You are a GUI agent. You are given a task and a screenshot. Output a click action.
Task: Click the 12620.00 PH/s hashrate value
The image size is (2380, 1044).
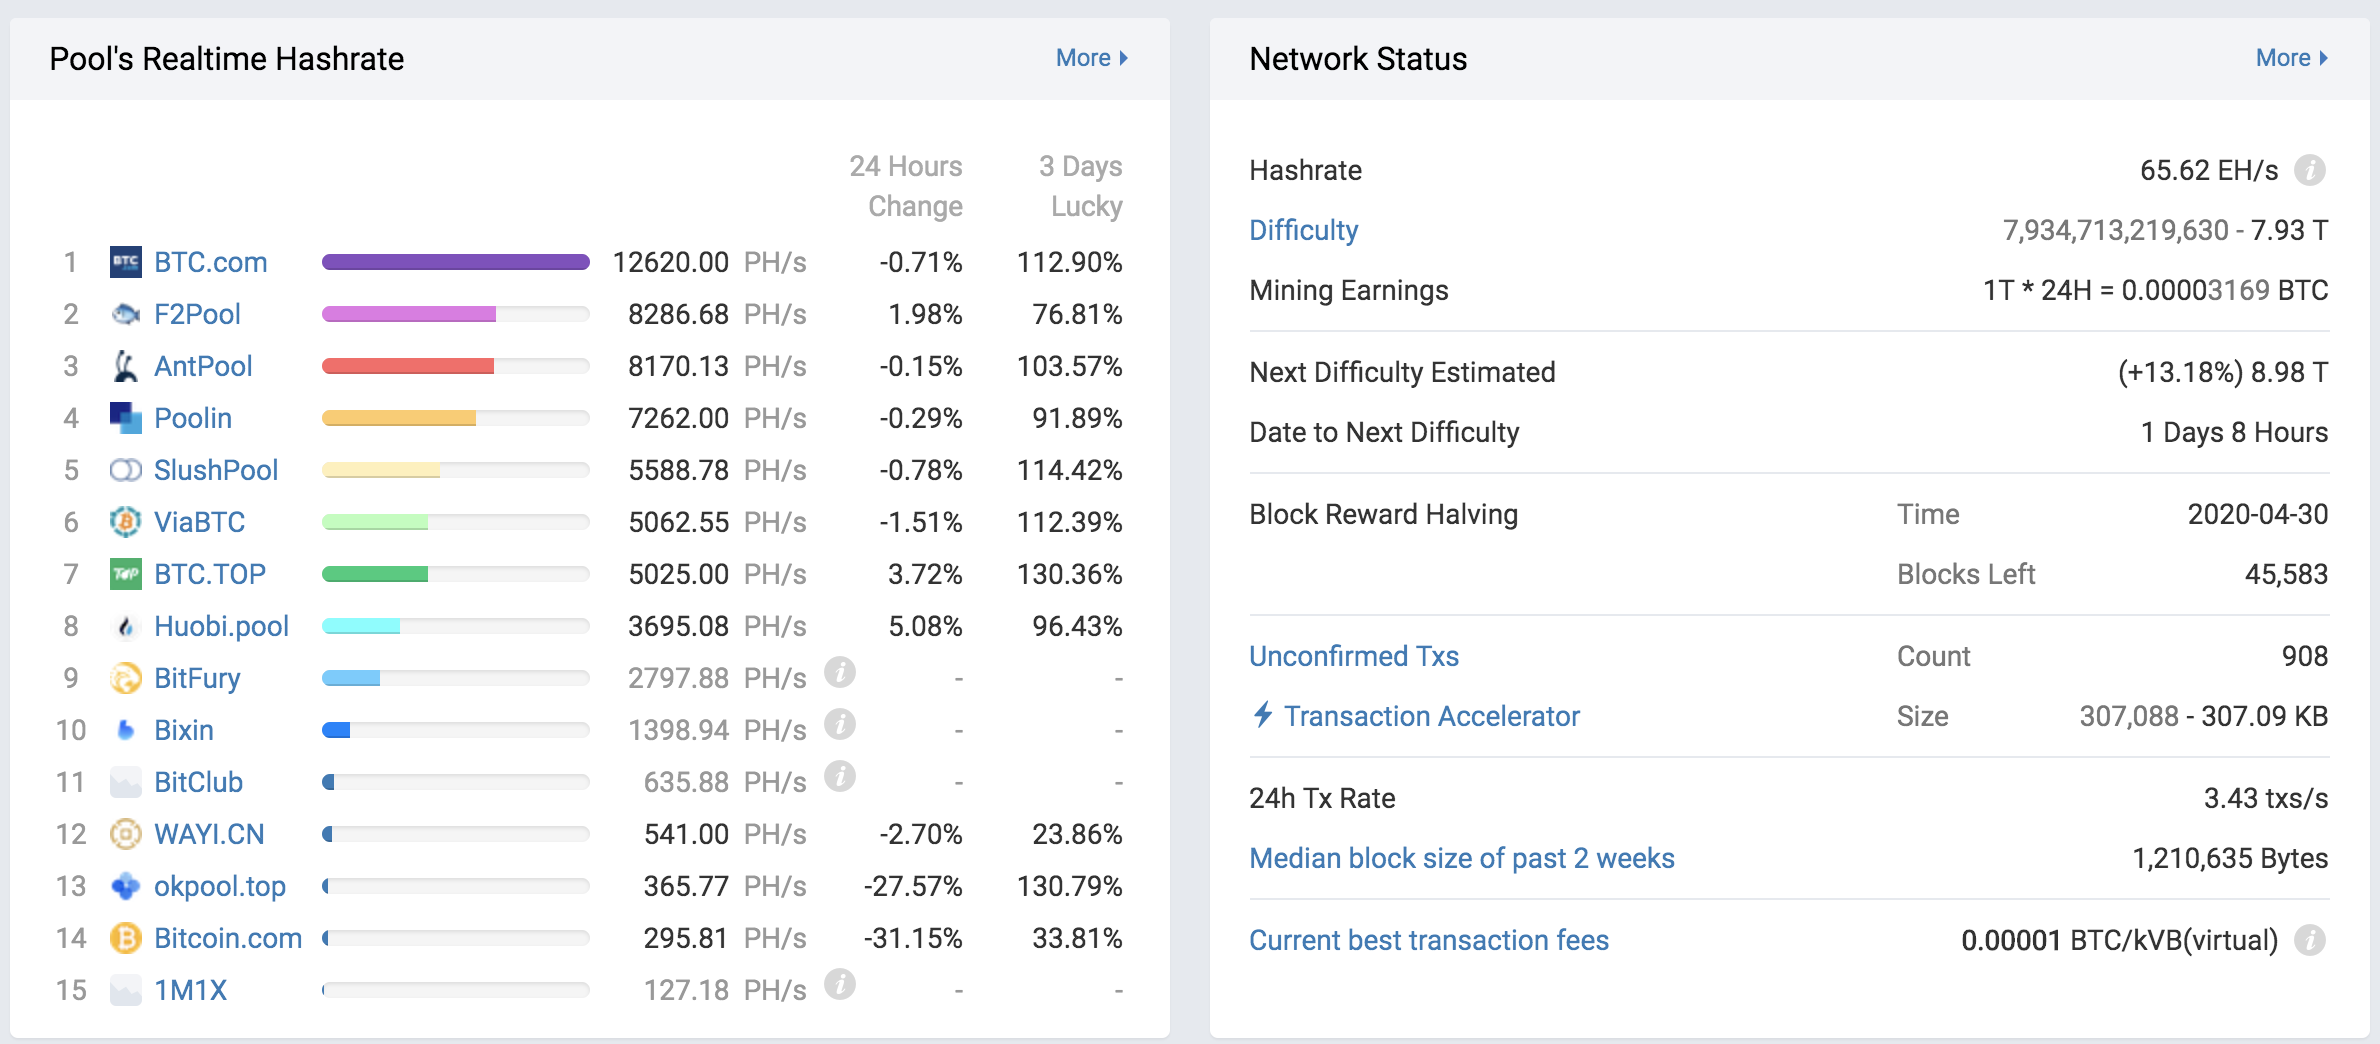coord(709,262)
